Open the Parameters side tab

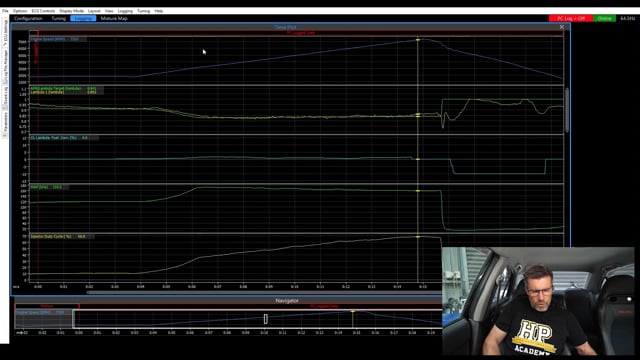5,124
